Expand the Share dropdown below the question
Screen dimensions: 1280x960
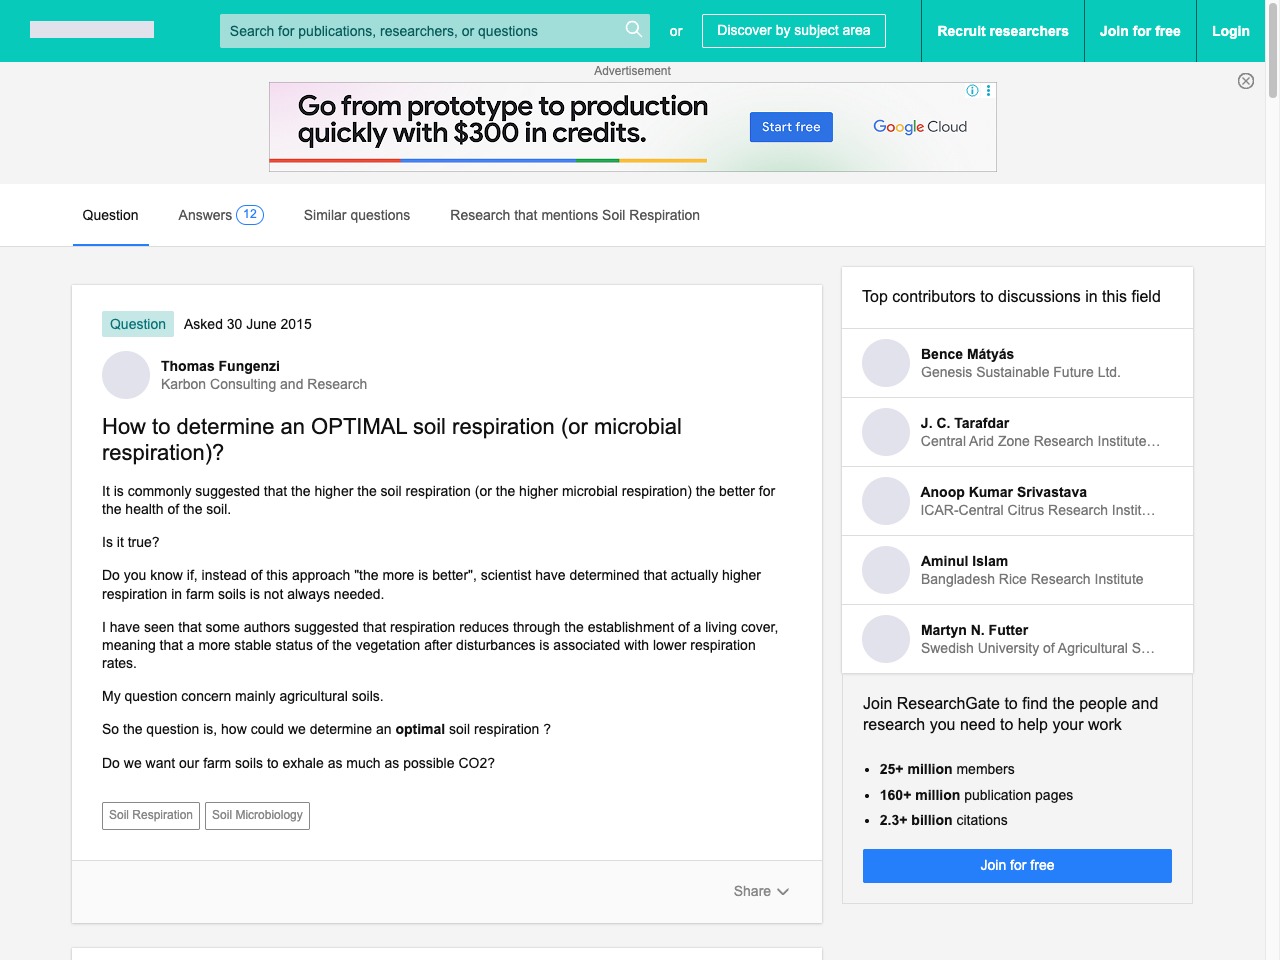pos(761,891)
